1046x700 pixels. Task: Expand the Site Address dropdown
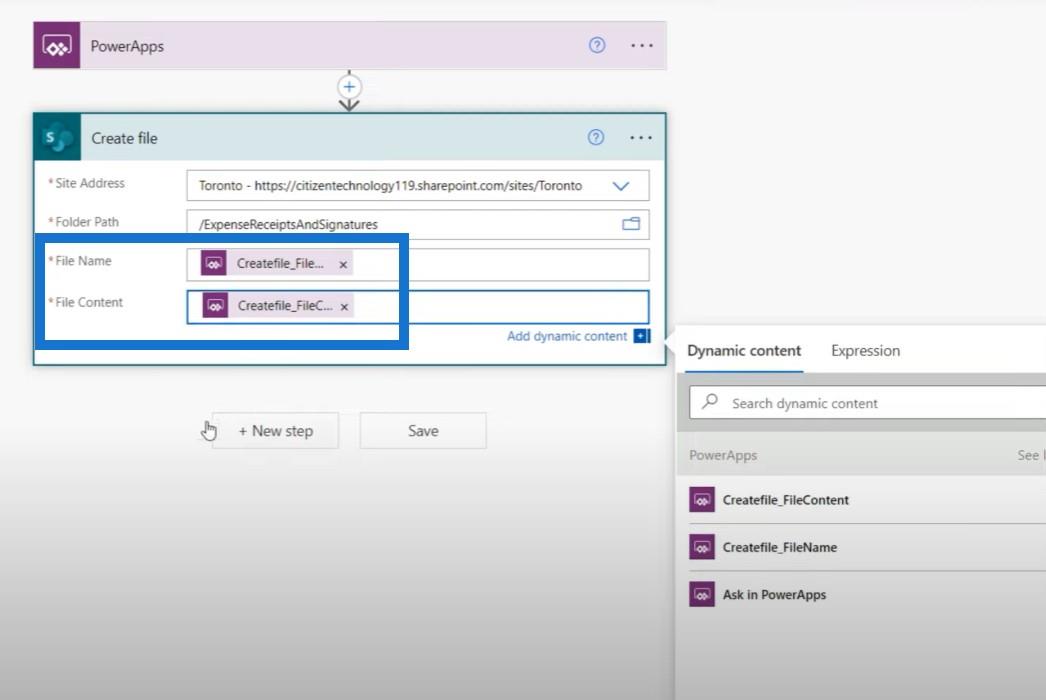click(x=620, y=186)
